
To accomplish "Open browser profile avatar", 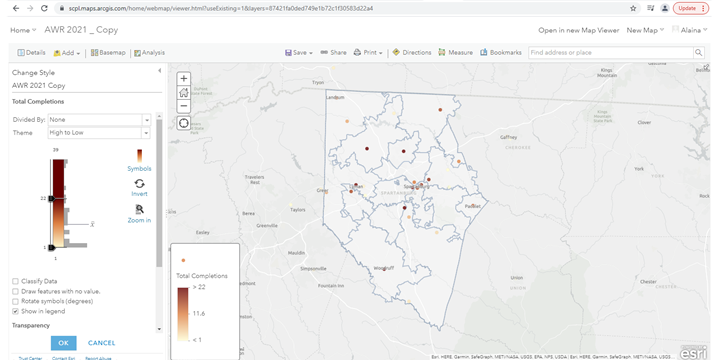I will point(665,8).
